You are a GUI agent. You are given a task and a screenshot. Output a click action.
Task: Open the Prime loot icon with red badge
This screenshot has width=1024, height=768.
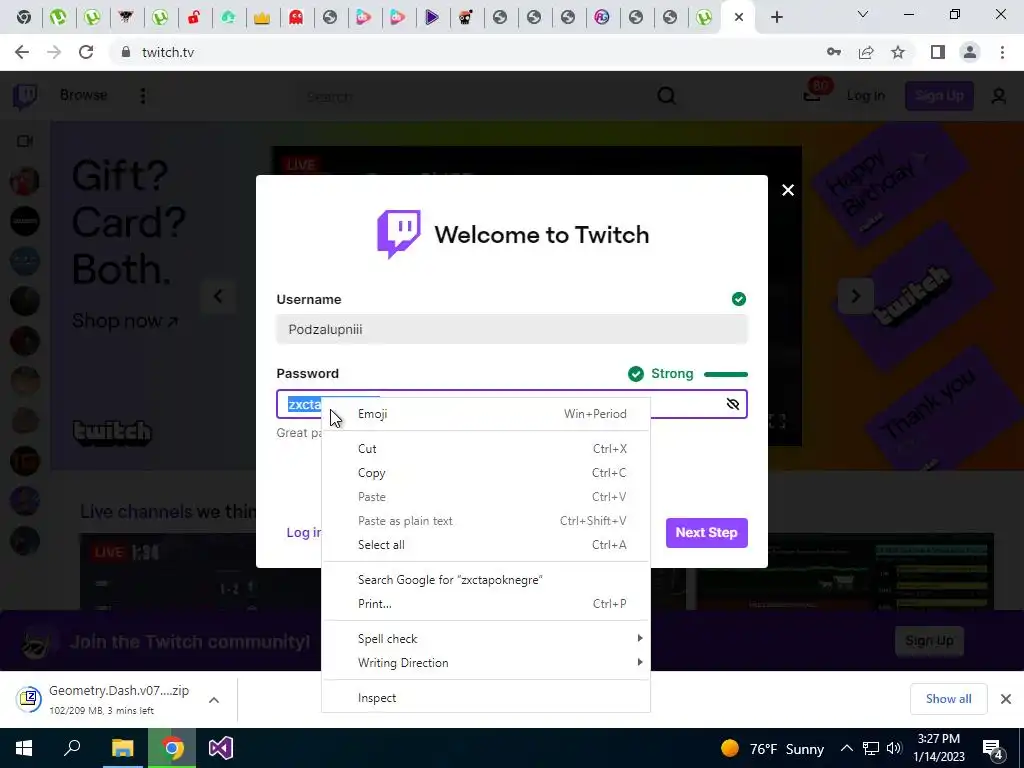point(813,95)
